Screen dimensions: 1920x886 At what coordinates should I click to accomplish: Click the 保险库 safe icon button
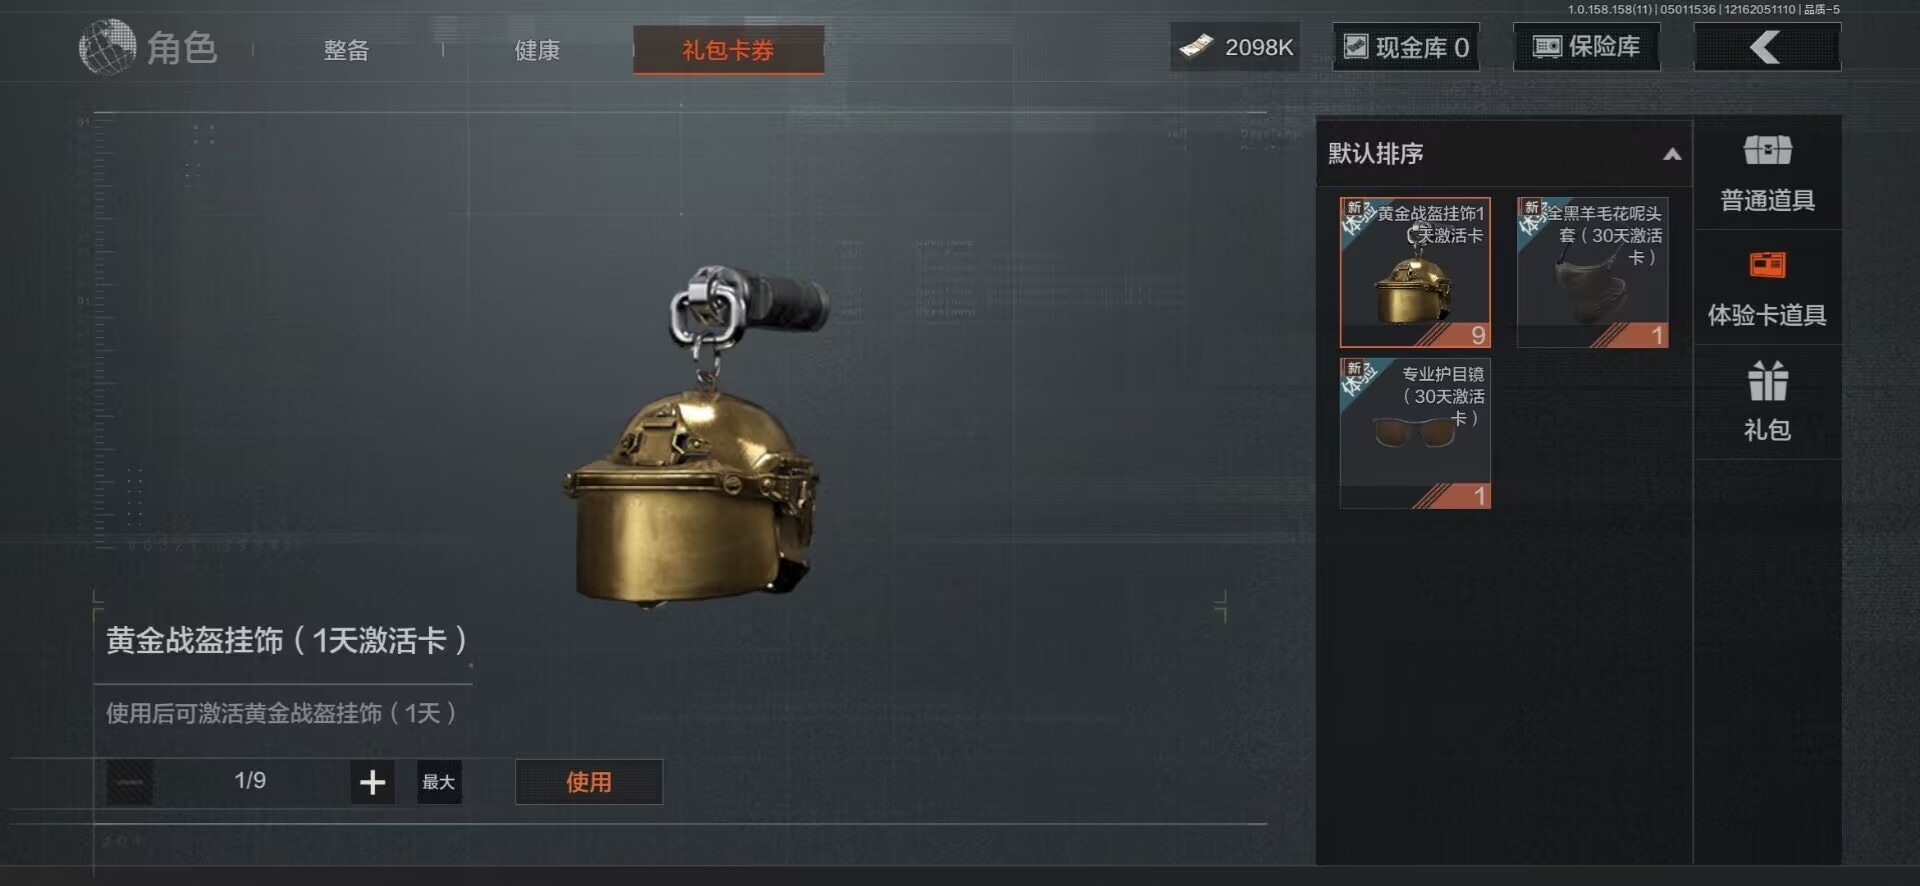click(x=1587, y=47)
